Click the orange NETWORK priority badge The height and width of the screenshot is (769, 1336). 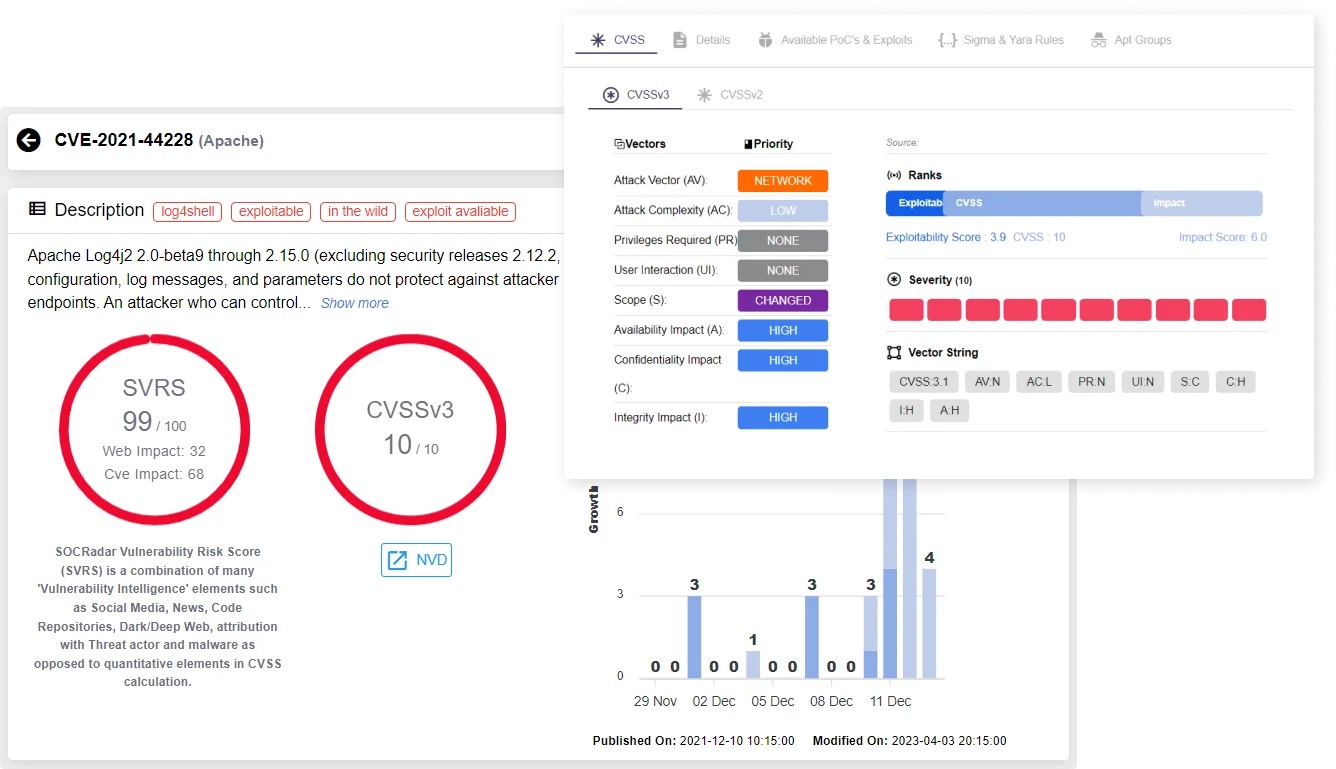coord(783,181)
